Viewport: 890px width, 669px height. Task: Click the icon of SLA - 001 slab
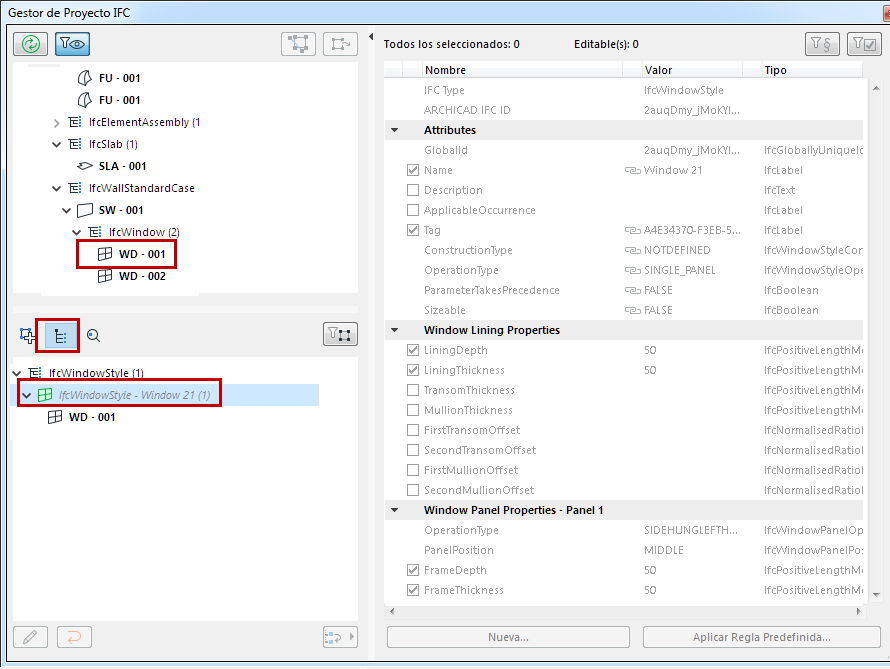tap(85, 166)
